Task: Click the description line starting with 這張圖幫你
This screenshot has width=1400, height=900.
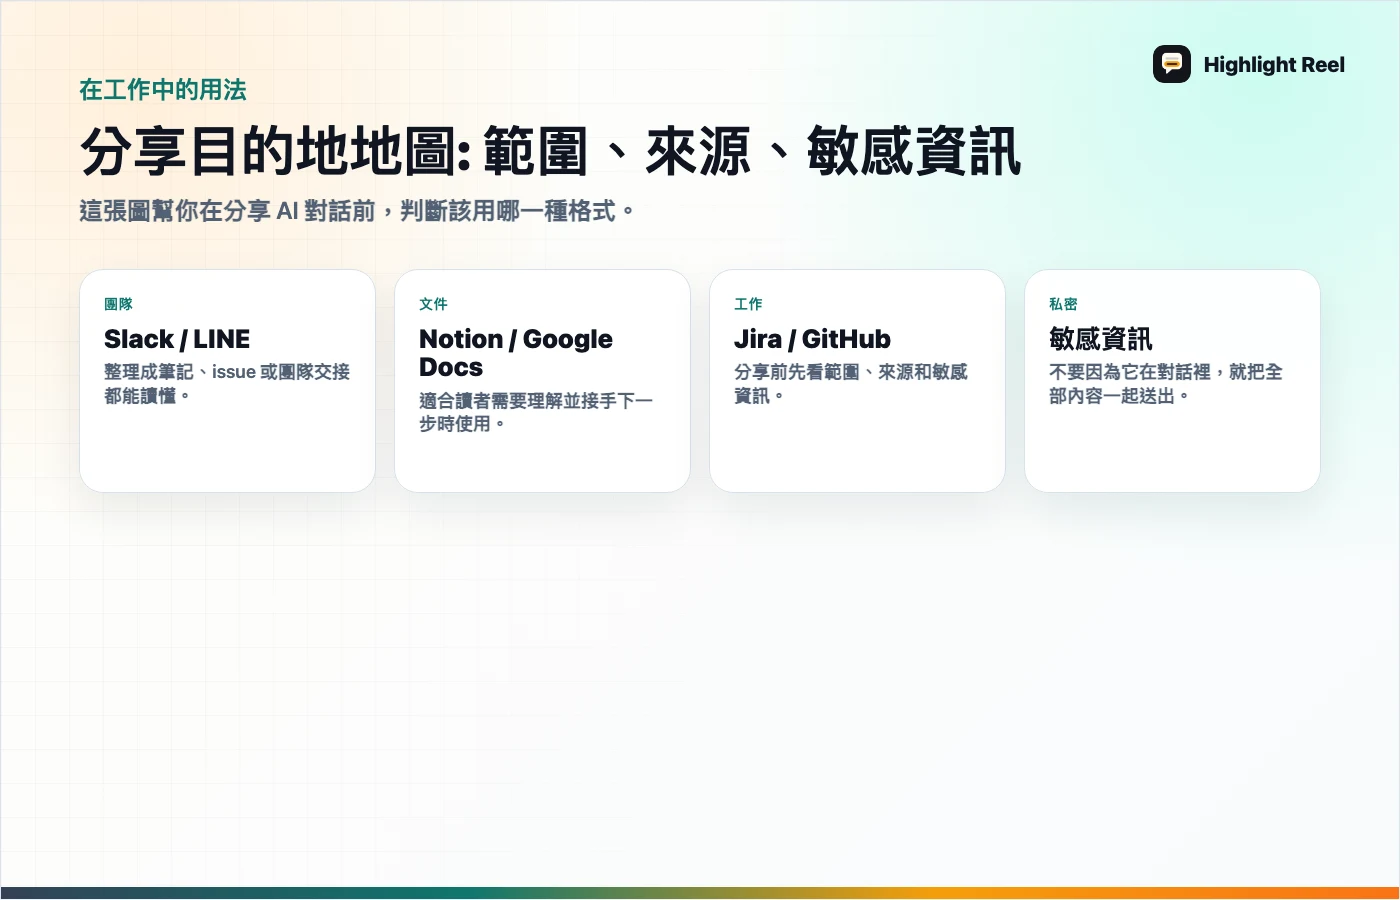Action: tap(357, 211)
